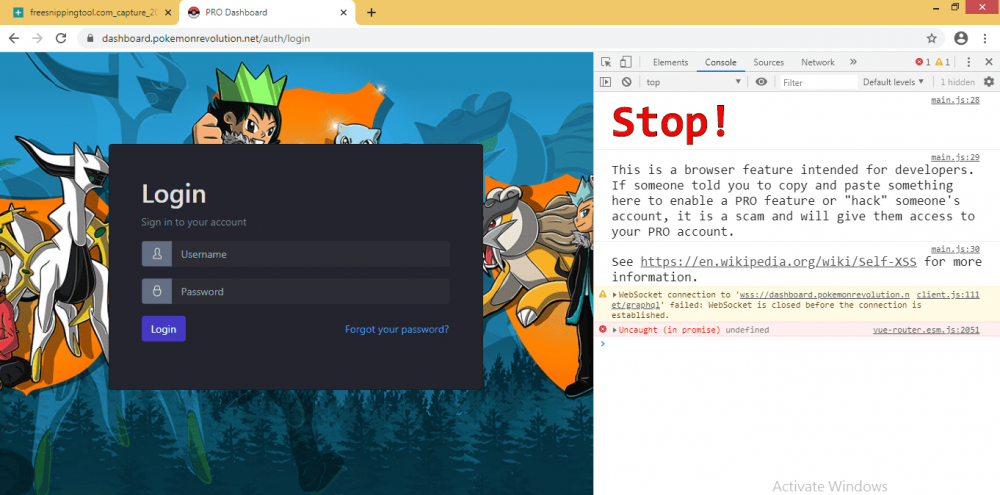
Task: Open DevTools customize three-dot menu
Action: [968, 62]
